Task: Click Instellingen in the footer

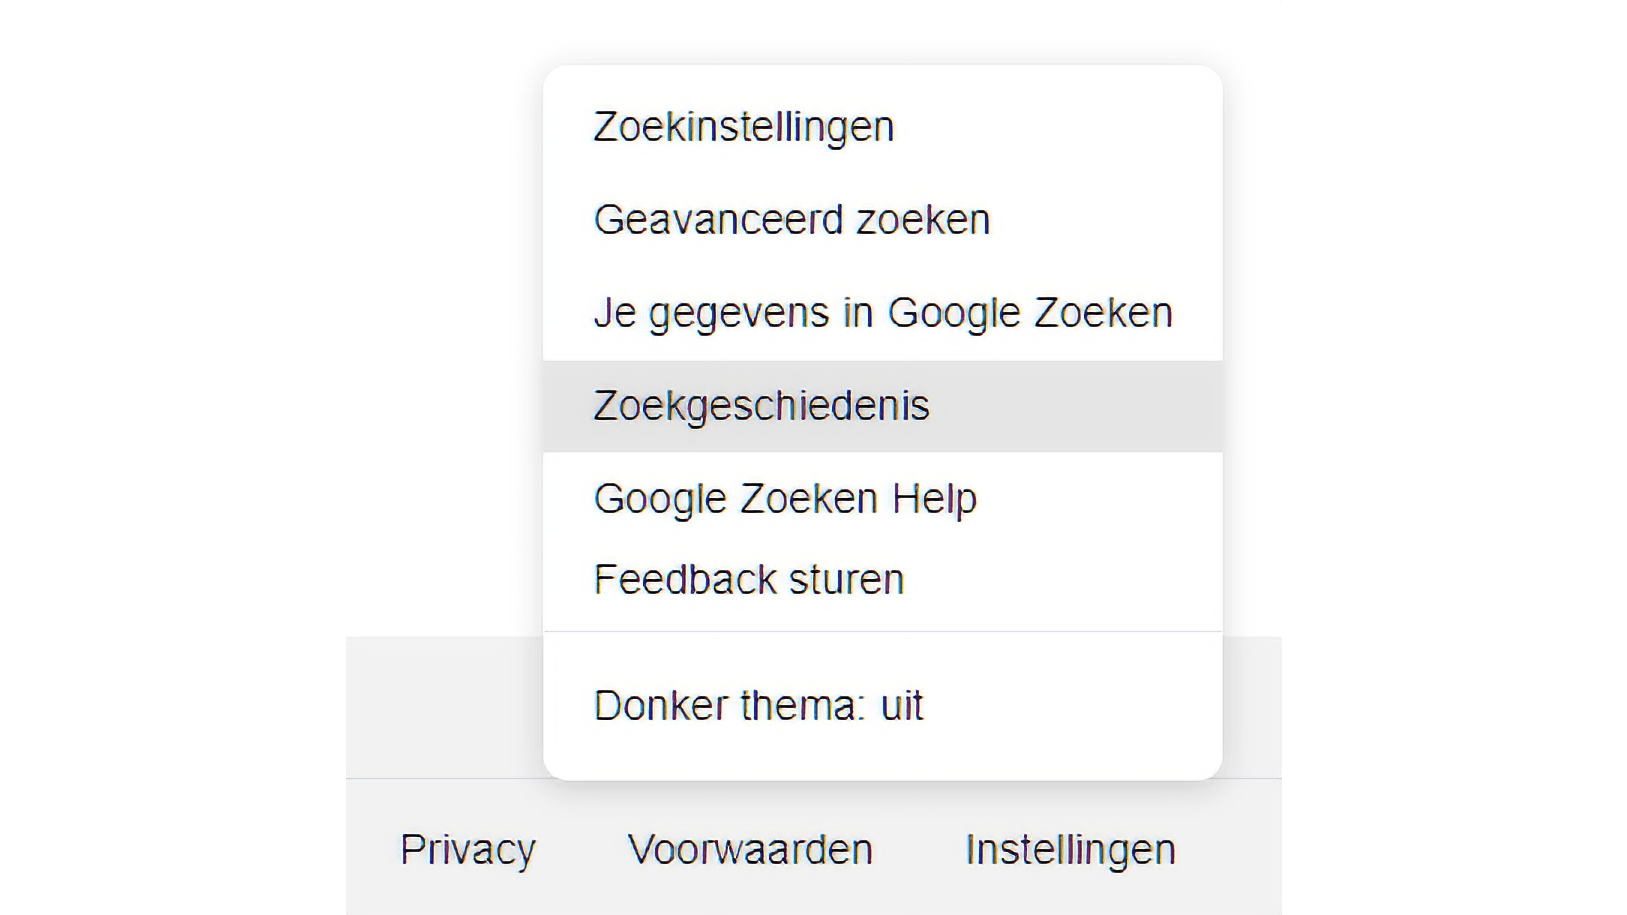Action: 1070,850
